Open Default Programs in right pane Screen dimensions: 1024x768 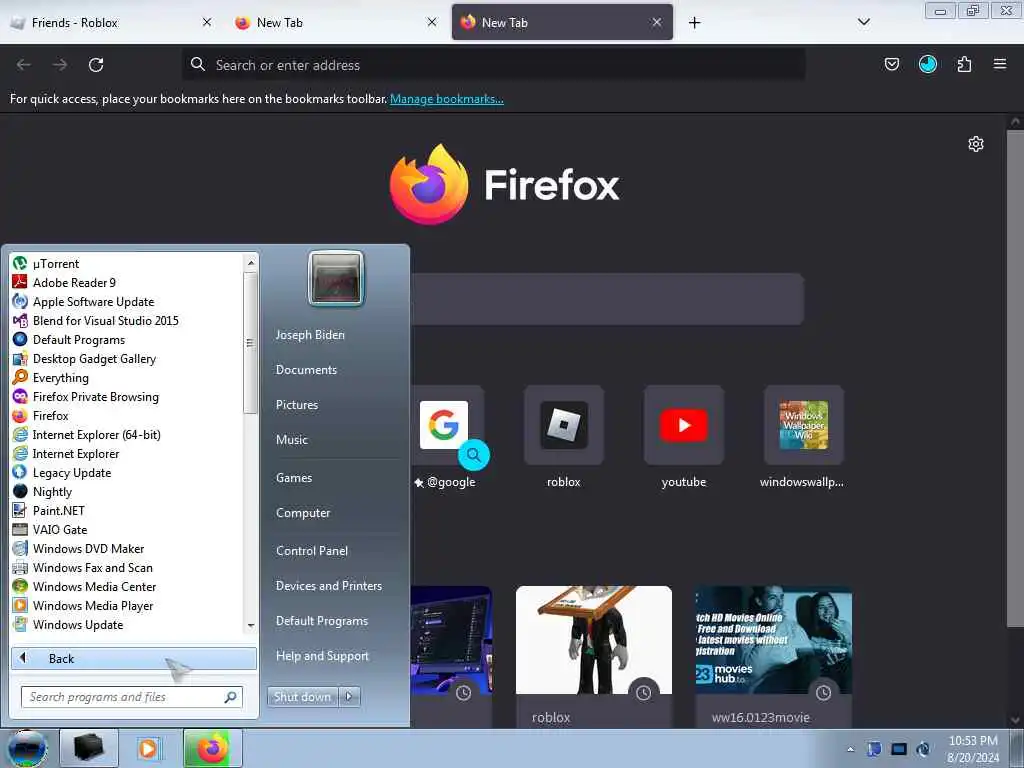pyautogui.click(x=322, y=621)
